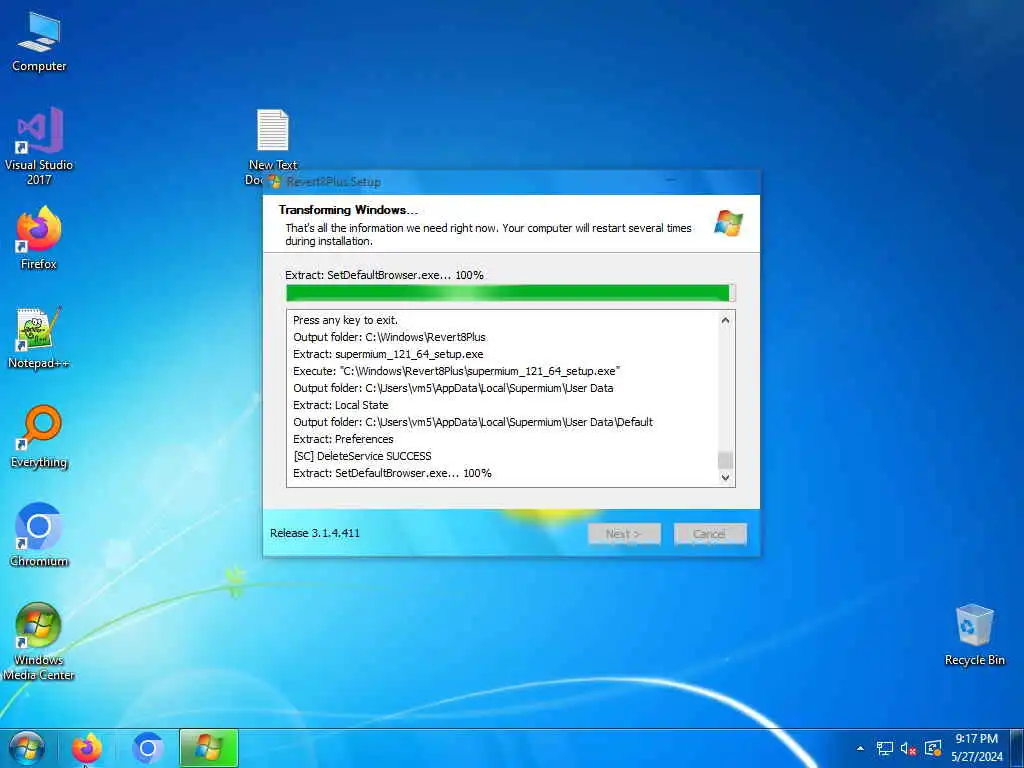Show hidden system tray icons
This screenshot has height=768, width=1024.
[860, 748]
